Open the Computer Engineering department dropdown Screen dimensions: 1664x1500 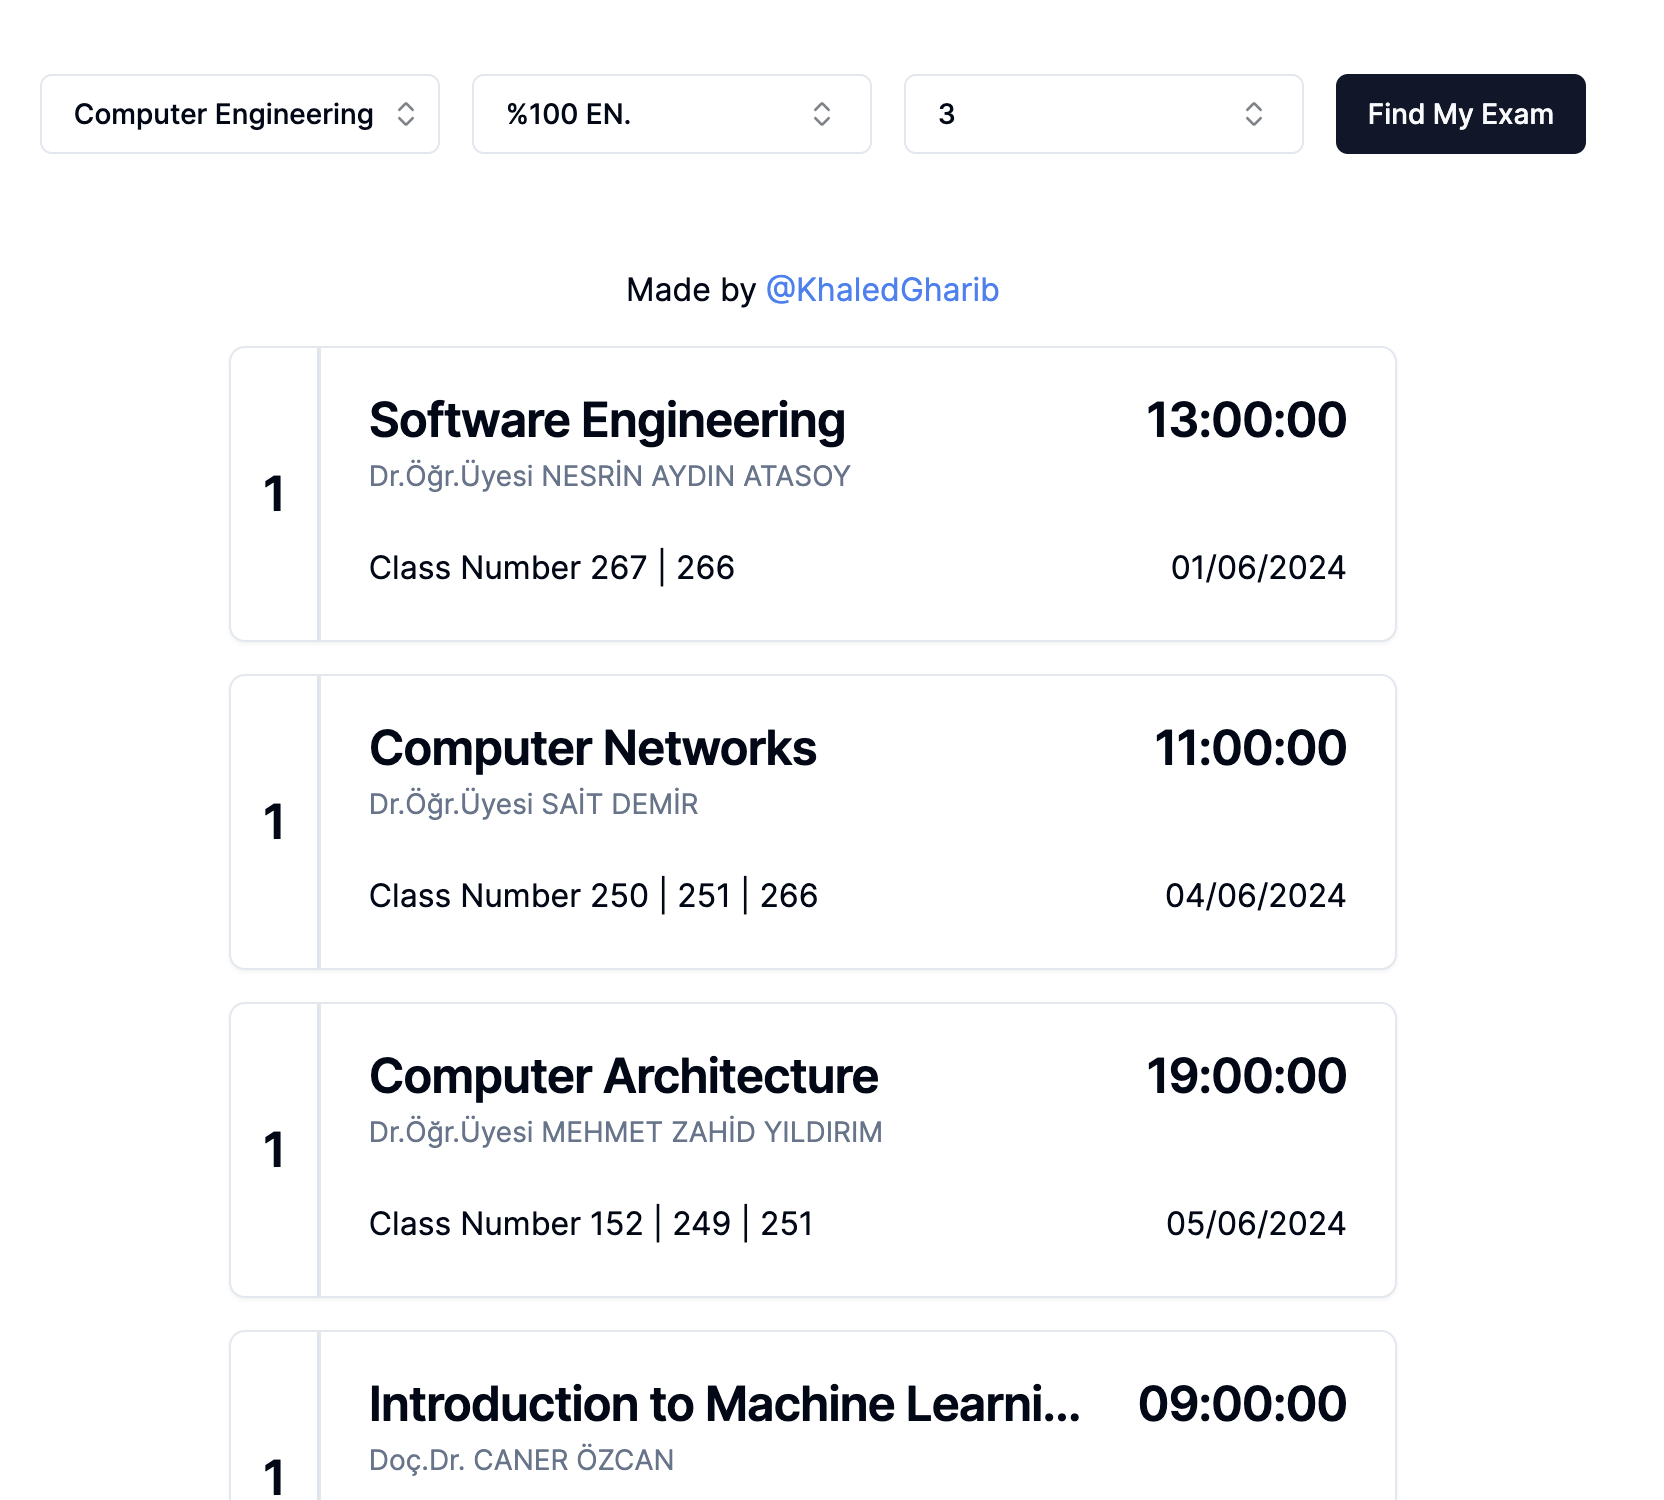tap(240, 114)
